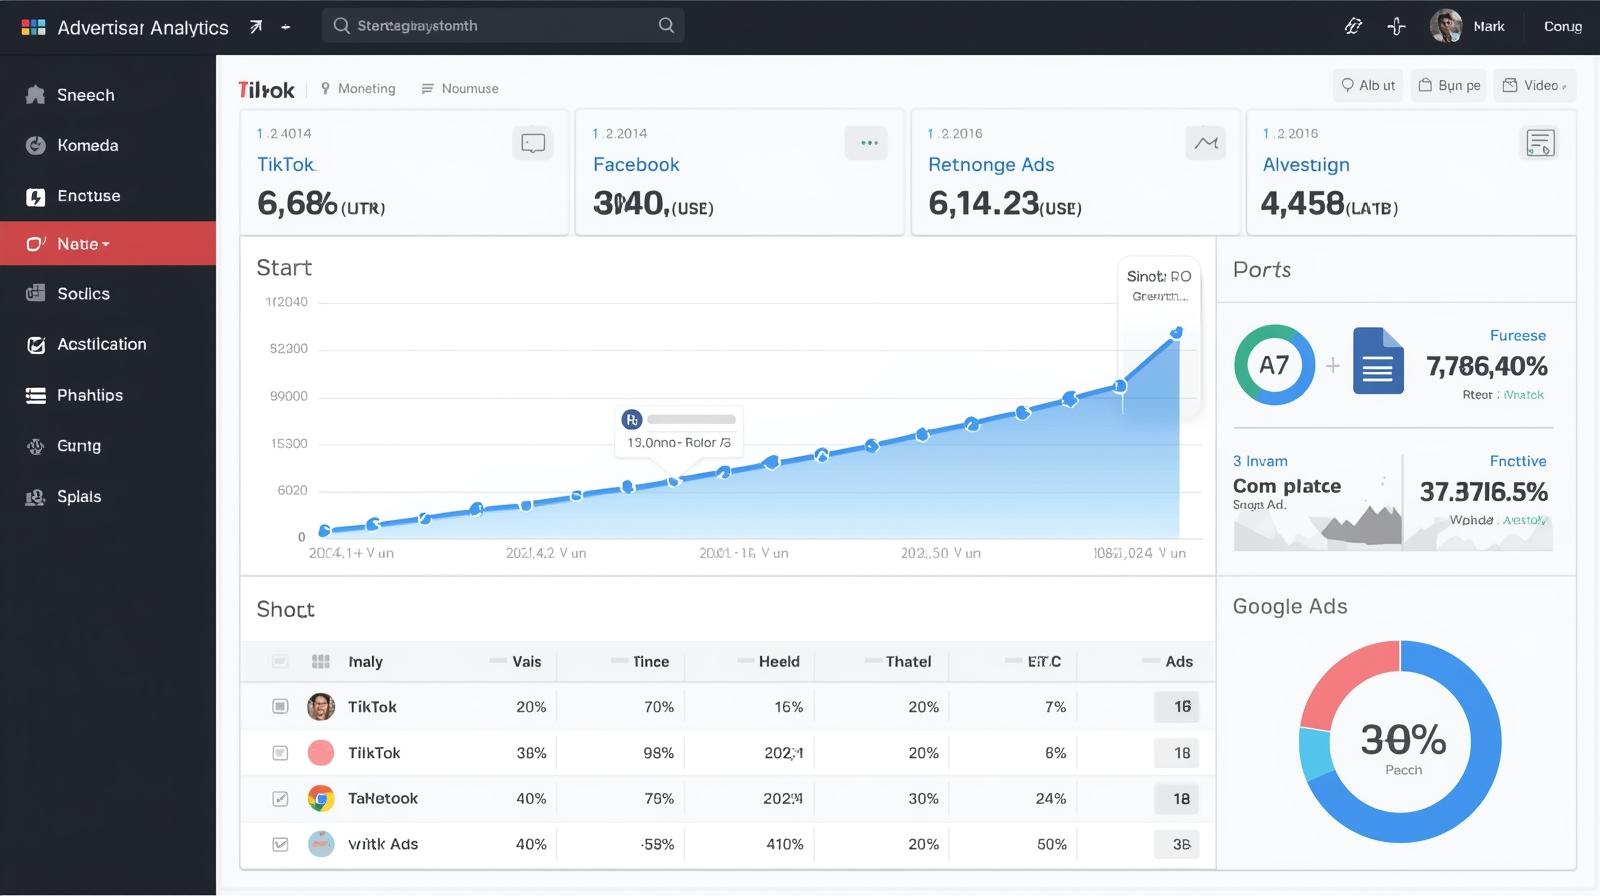Open dropdown arrow next to Advertisar Analytics
This screenshot has height=896, width=1600.
click(286, 28)
